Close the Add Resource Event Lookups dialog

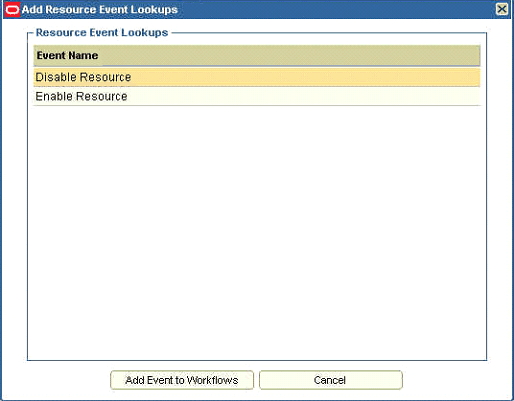(x=502, y=9)
